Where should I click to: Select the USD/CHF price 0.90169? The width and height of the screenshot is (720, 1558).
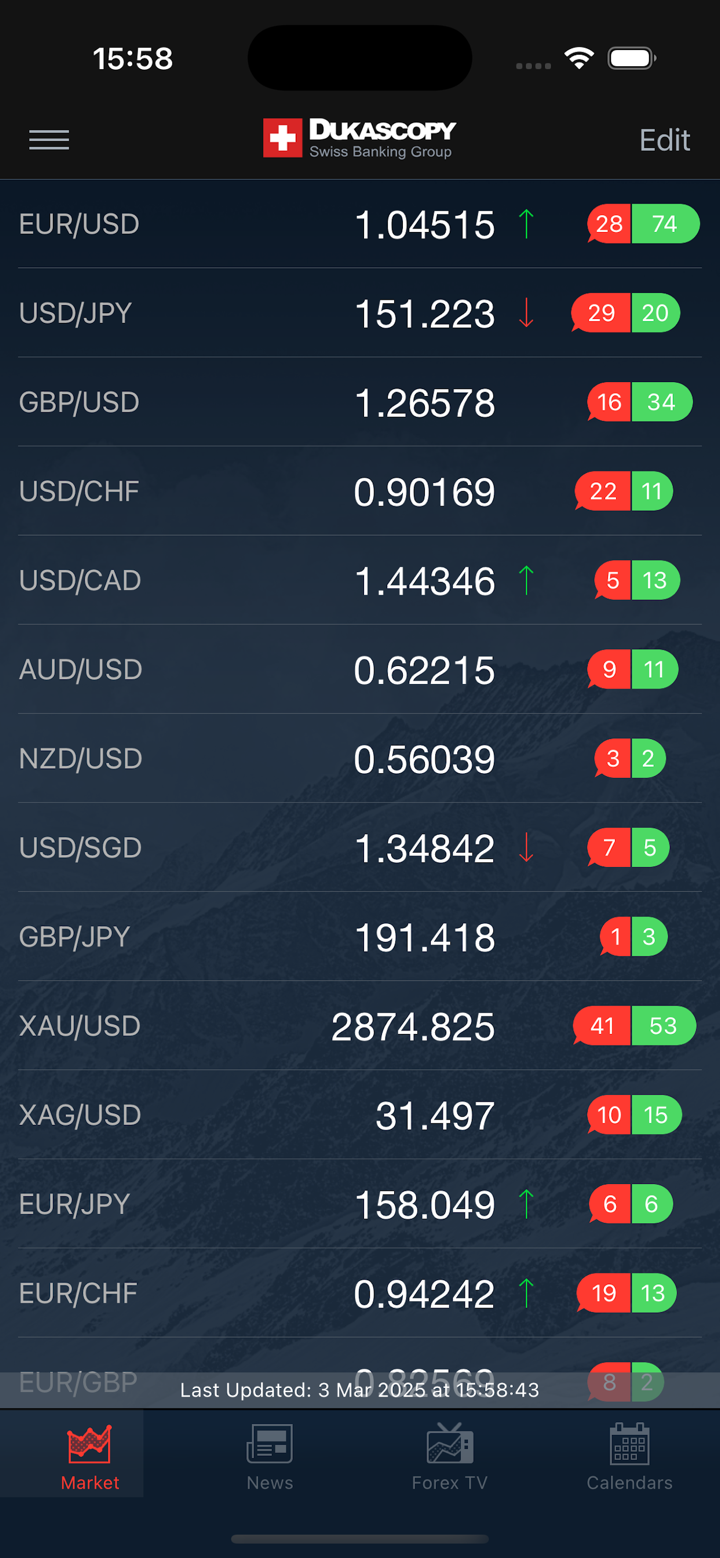coord(424,492)
